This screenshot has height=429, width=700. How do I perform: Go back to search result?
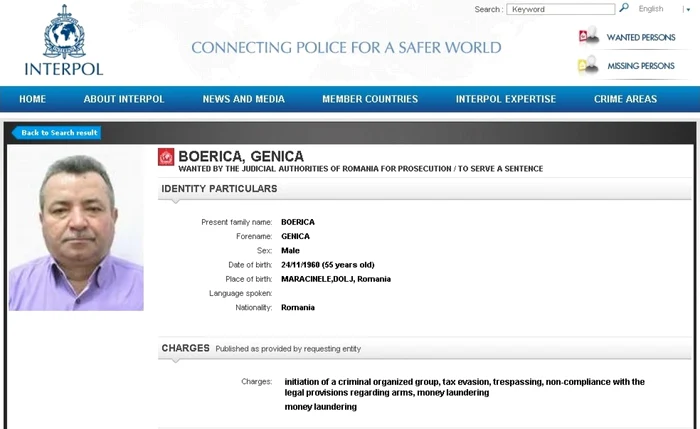(x=57, y=133)
